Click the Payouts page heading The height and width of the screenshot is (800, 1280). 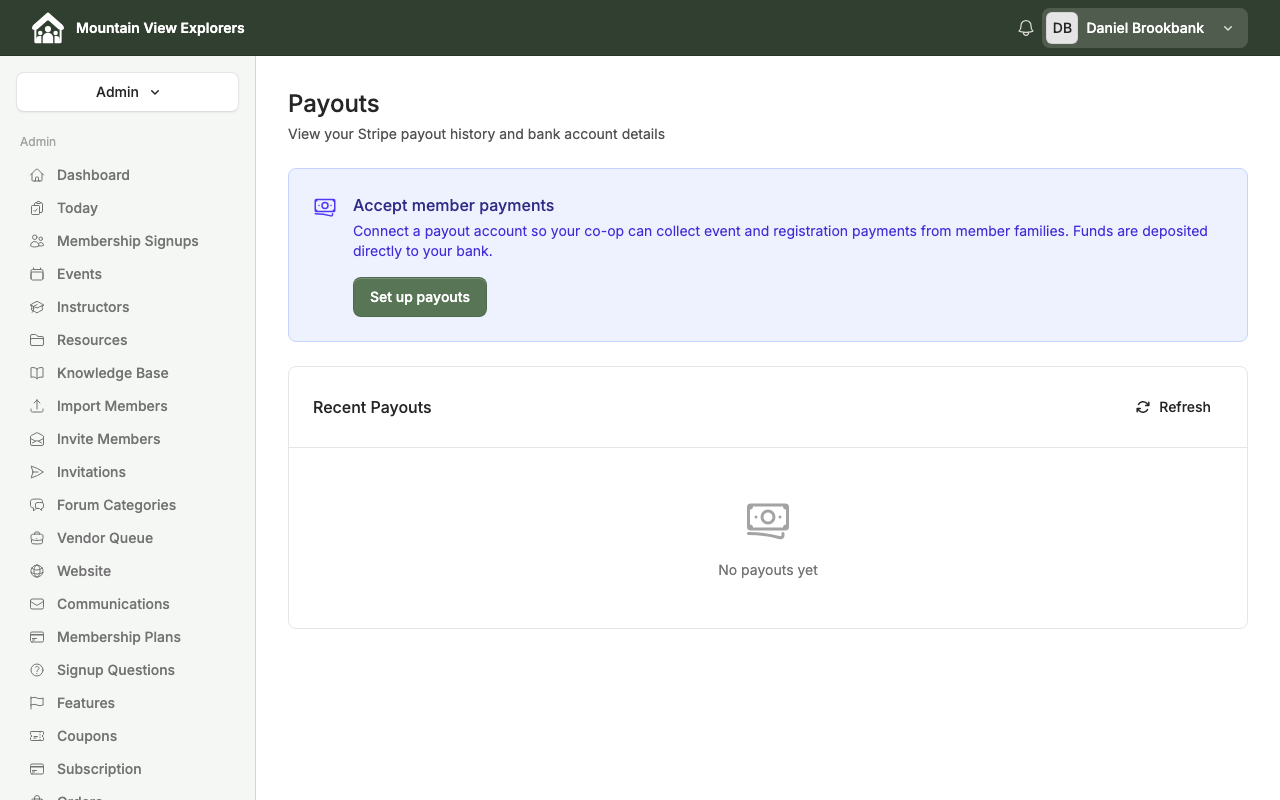click(x=334, y=104)
